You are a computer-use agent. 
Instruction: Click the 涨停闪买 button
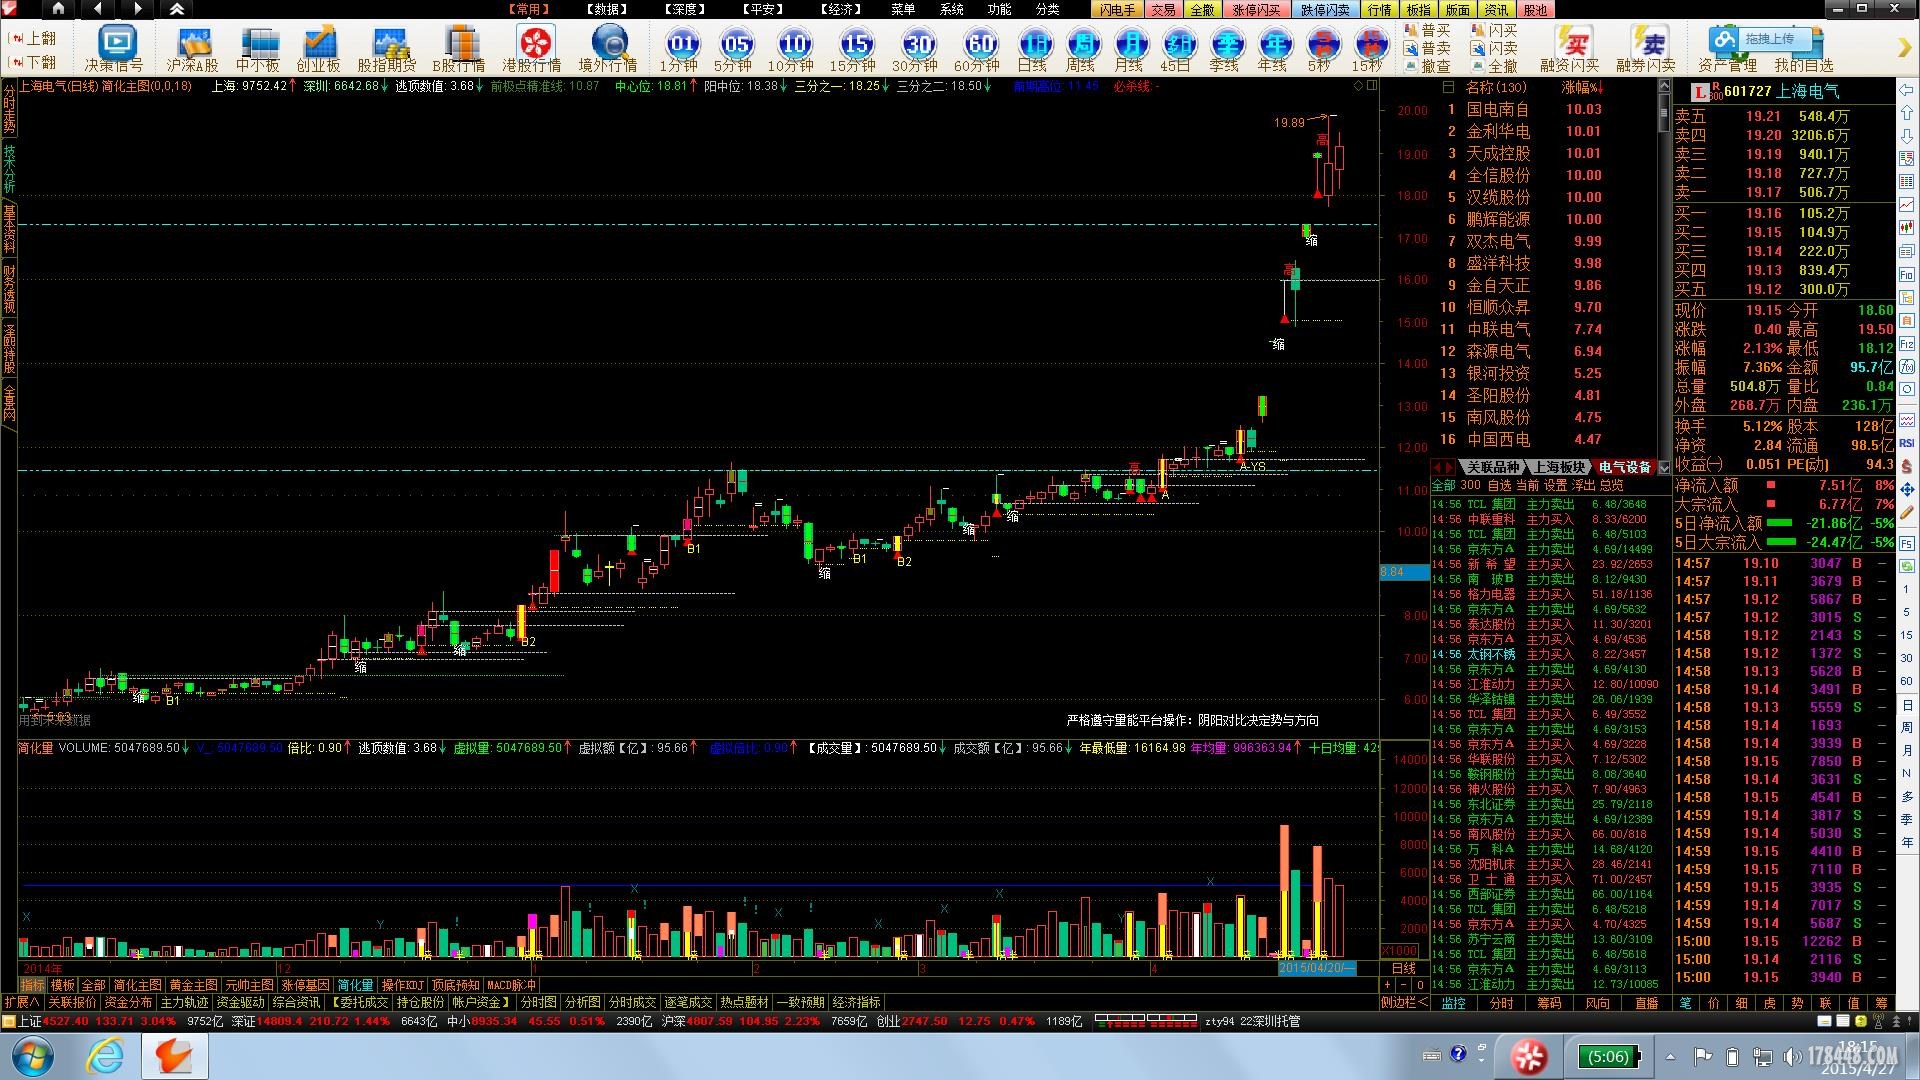tap(1255, 9)
